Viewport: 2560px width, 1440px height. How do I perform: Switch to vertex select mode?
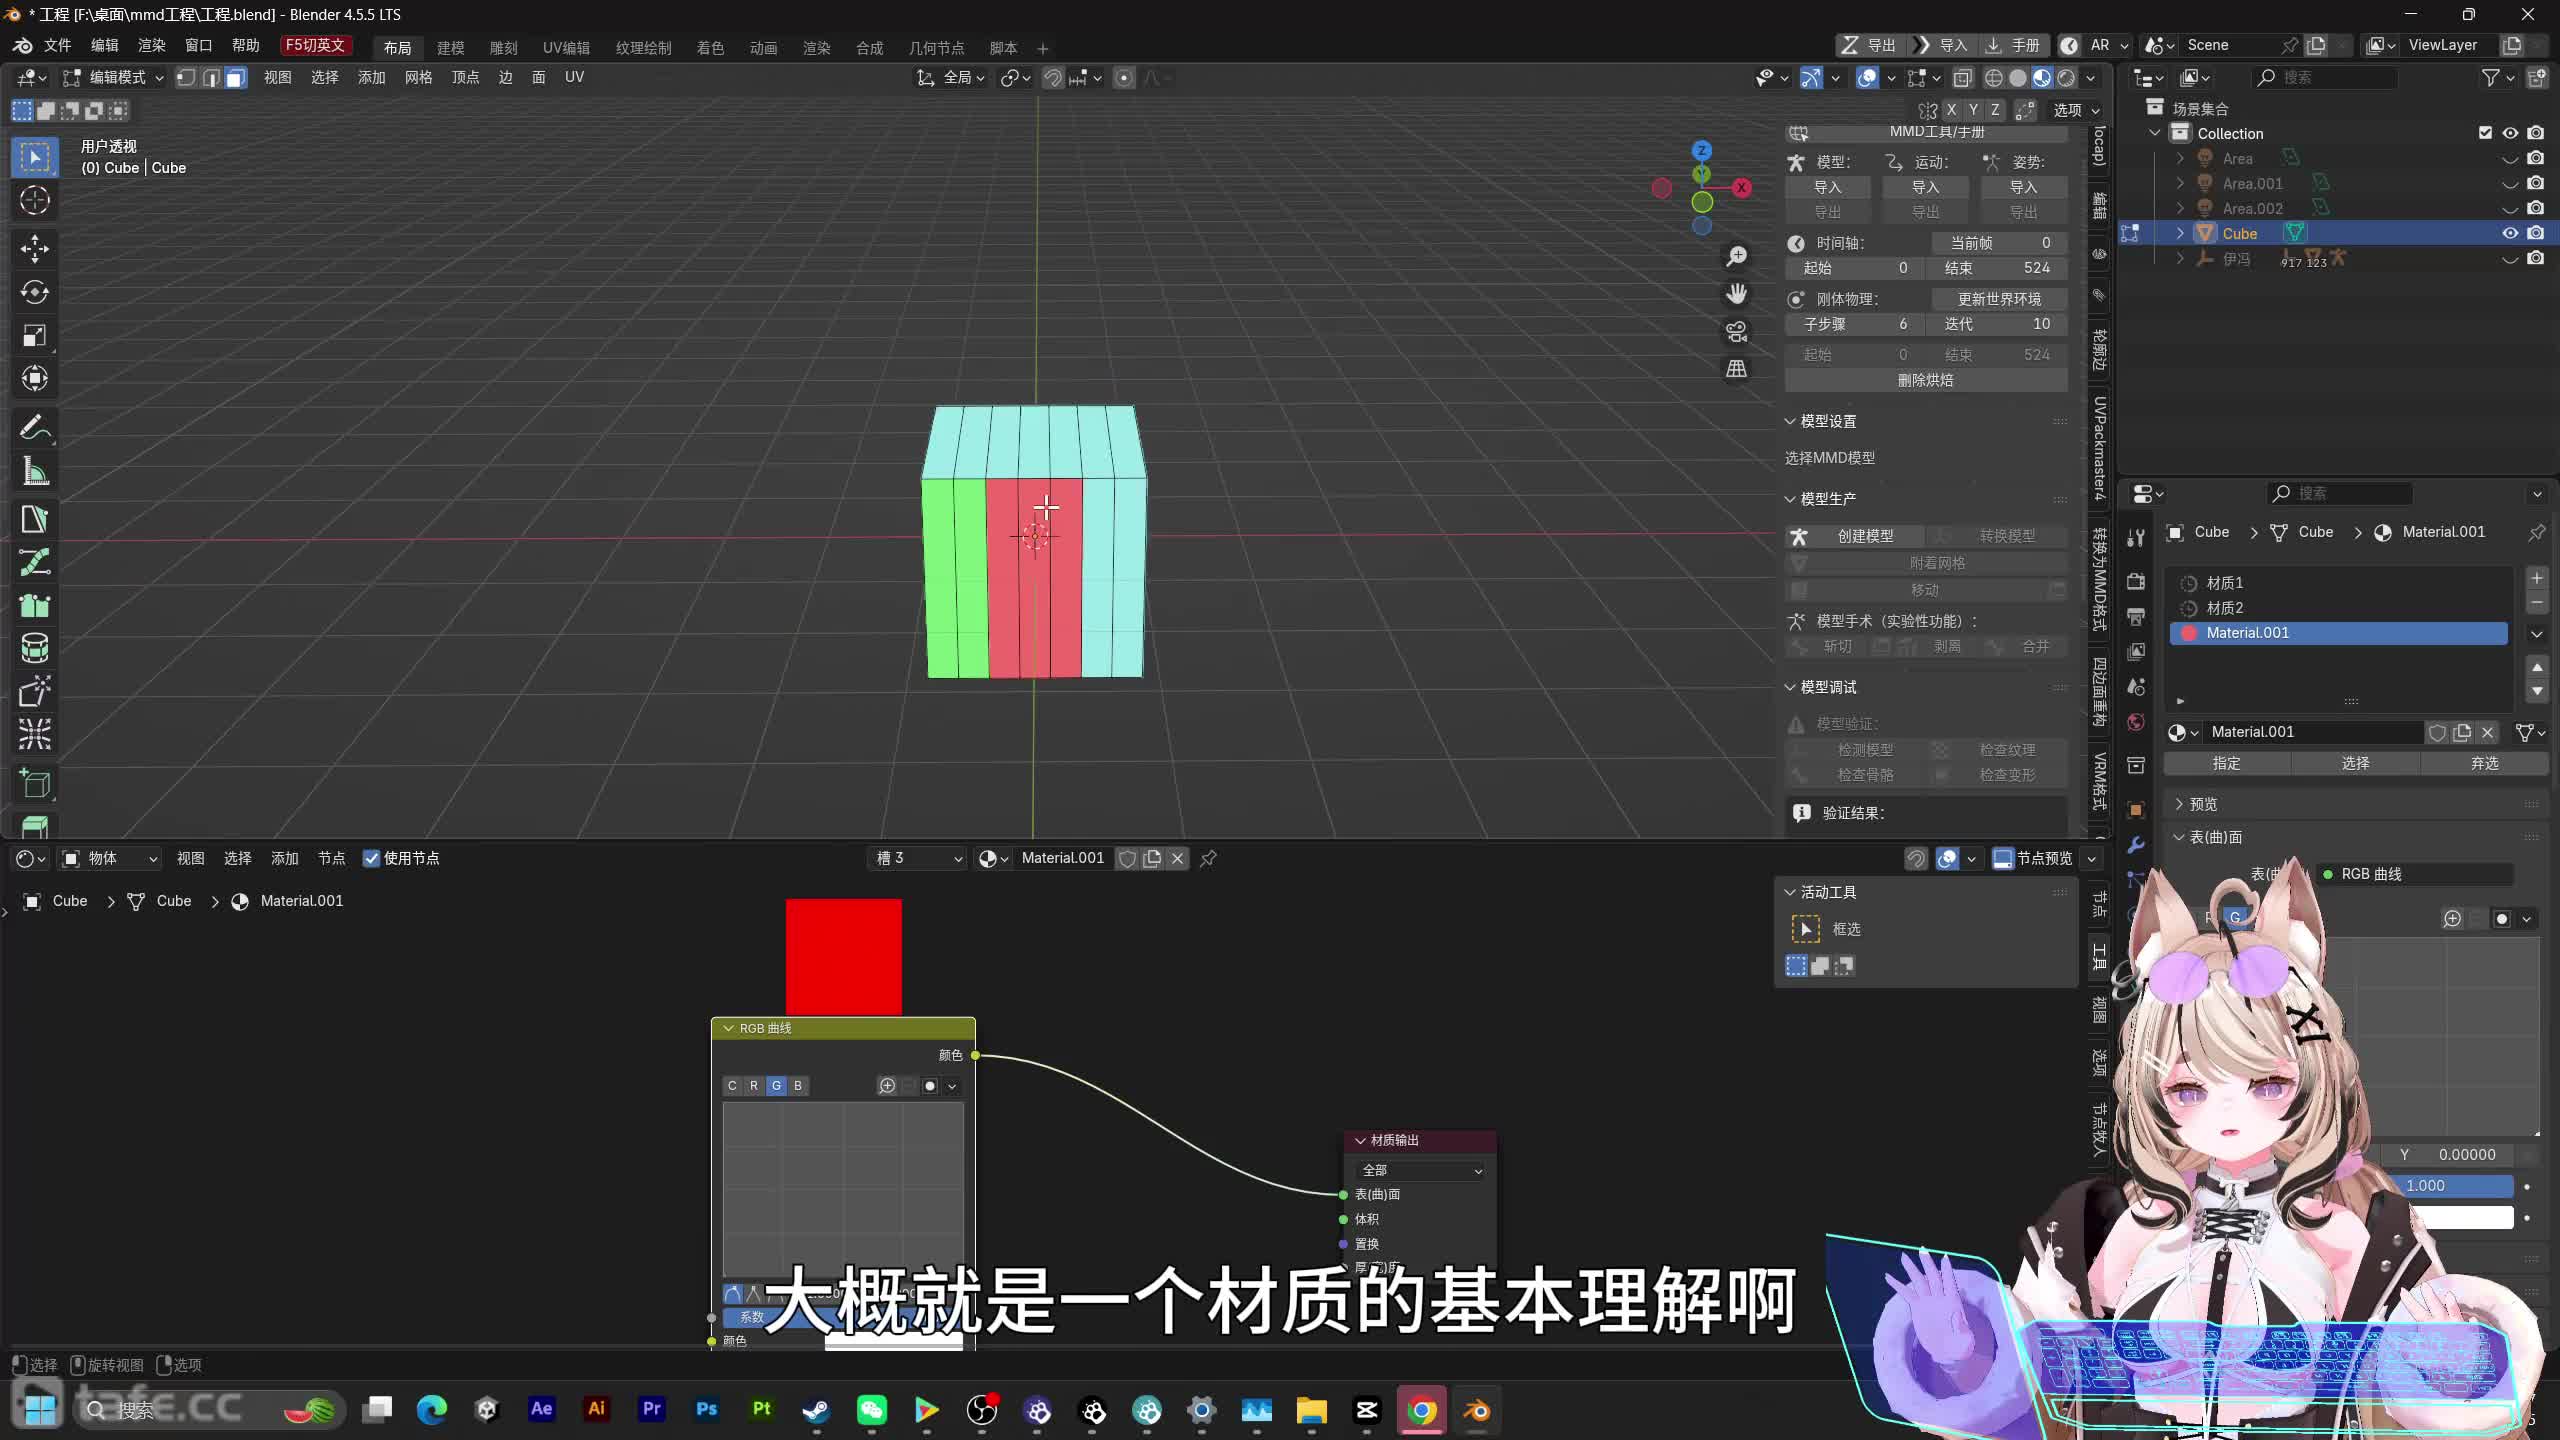tap(186, 78)
